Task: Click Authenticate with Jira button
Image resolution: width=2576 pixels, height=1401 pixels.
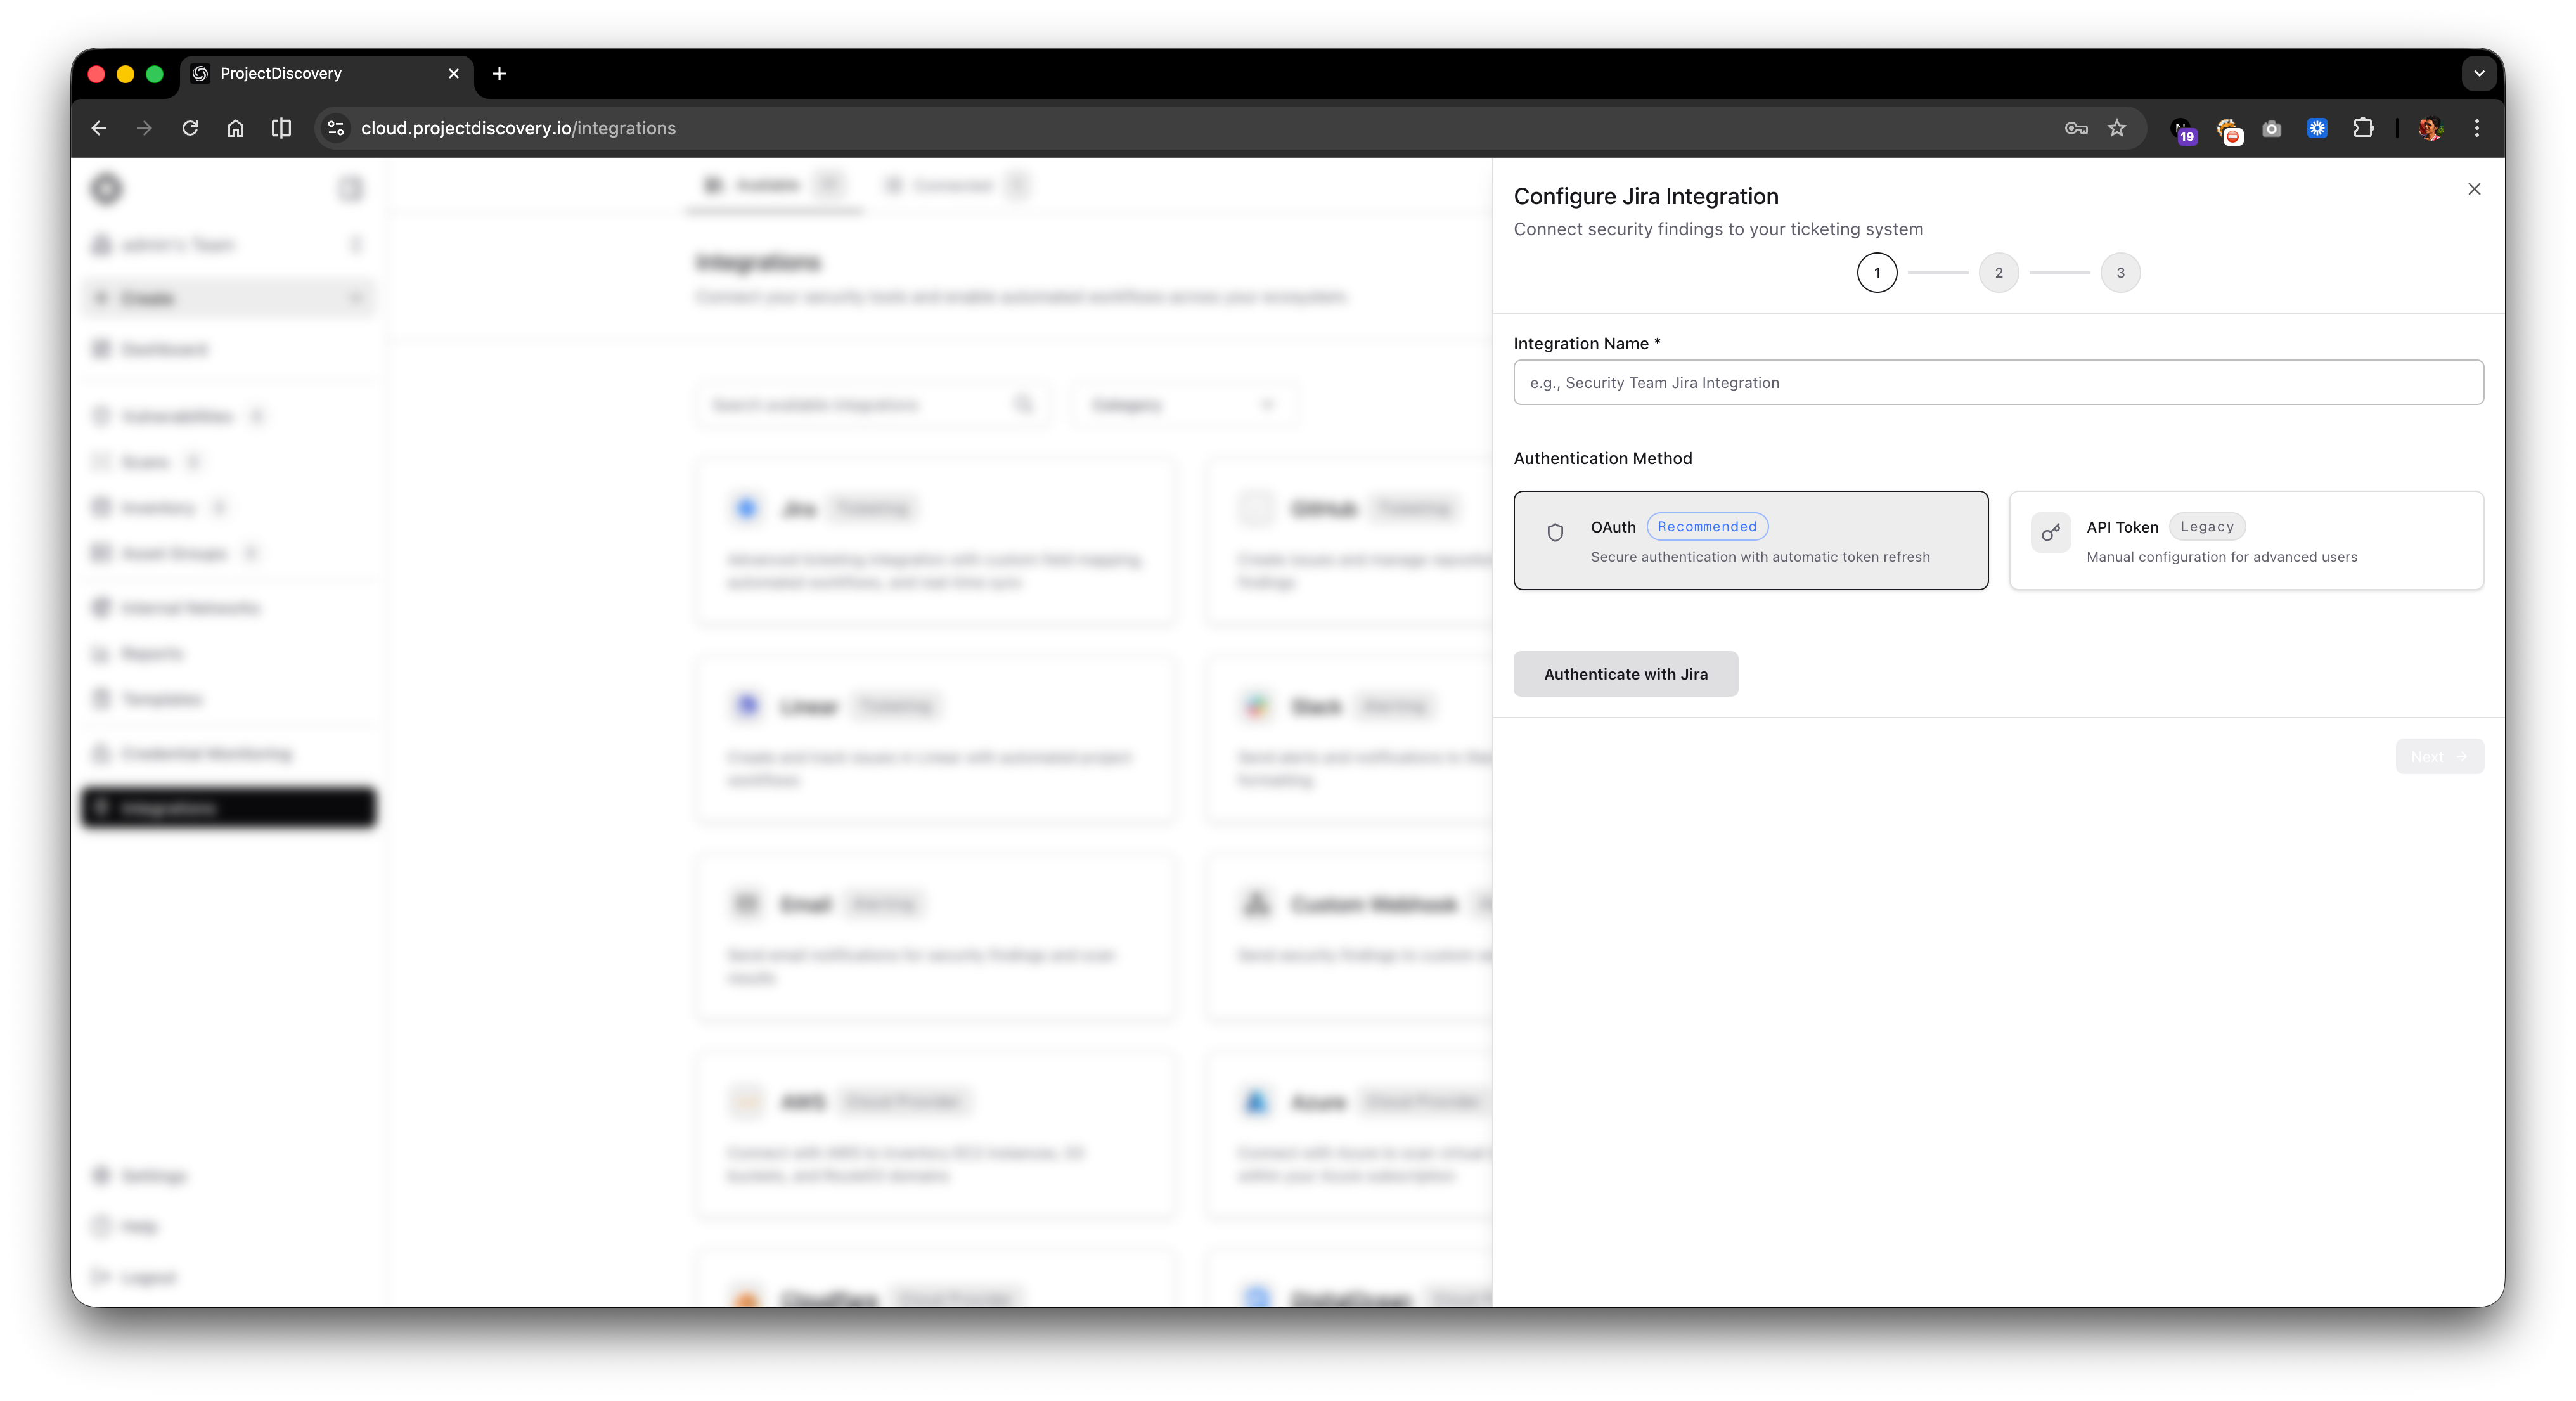Action: point(1625,674)
